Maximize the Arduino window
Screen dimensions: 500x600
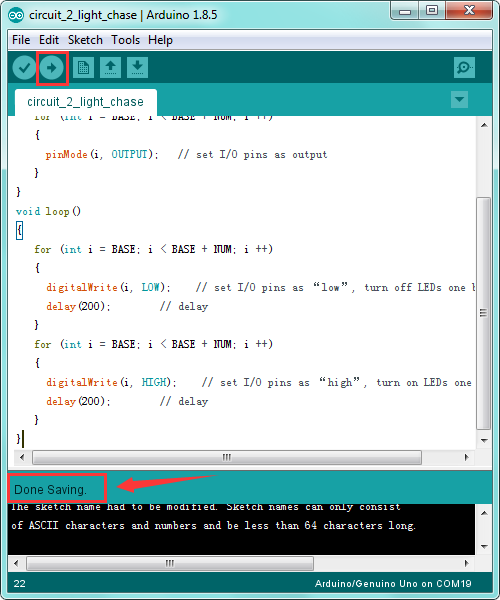point(432,11)
